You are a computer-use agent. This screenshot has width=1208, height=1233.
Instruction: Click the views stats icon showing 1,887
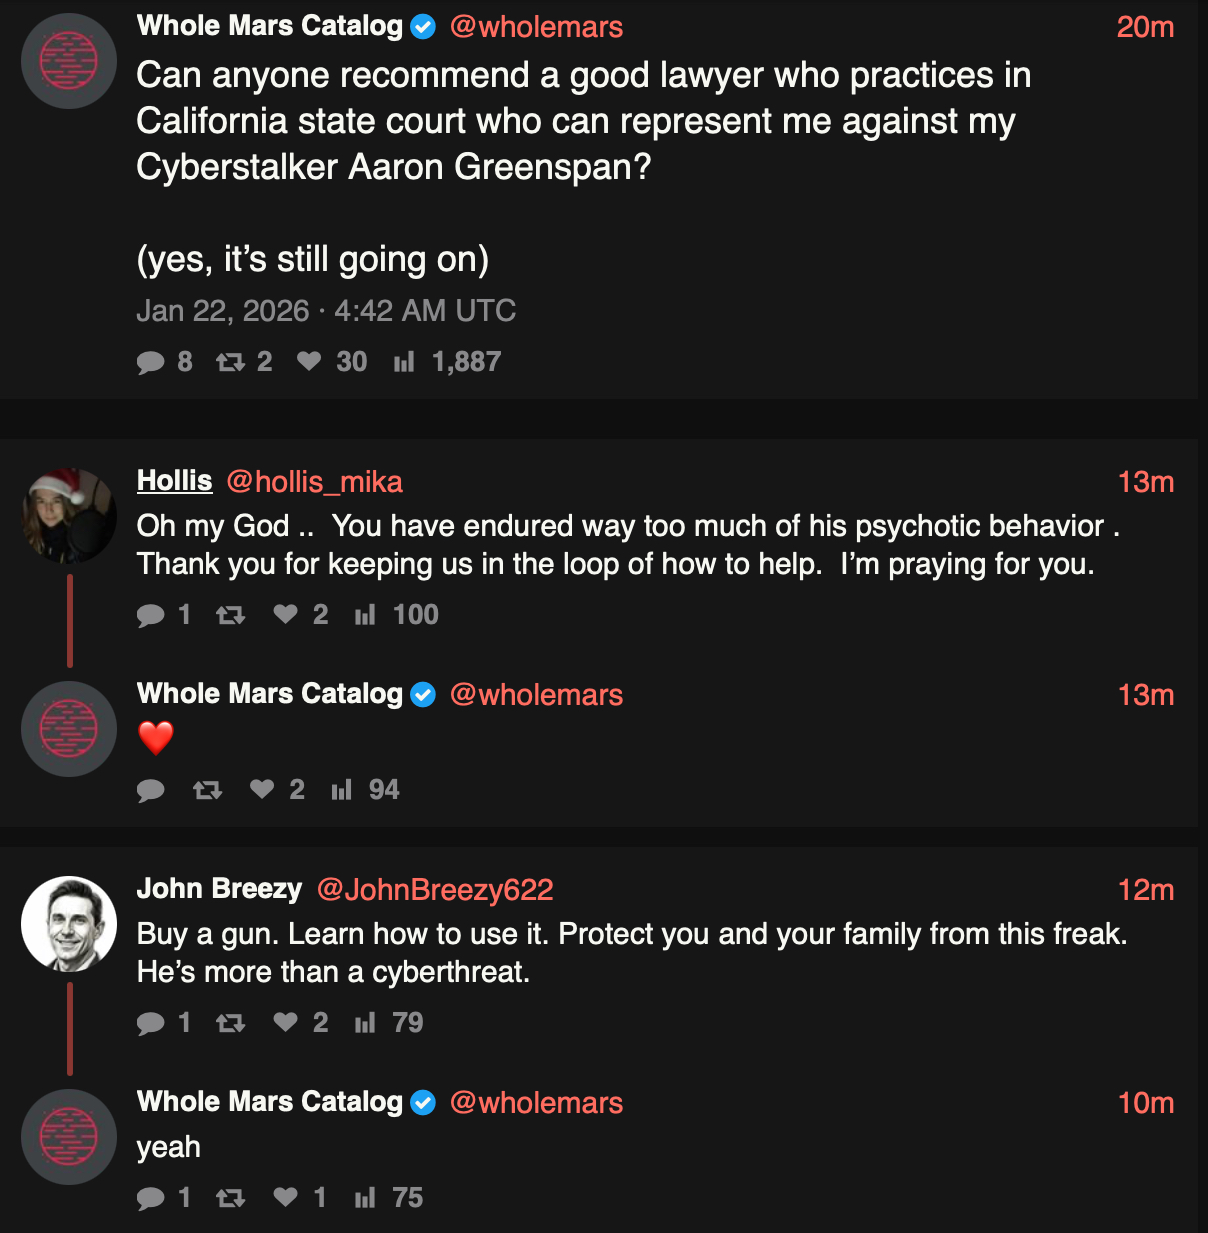click(x=404, y=362)
